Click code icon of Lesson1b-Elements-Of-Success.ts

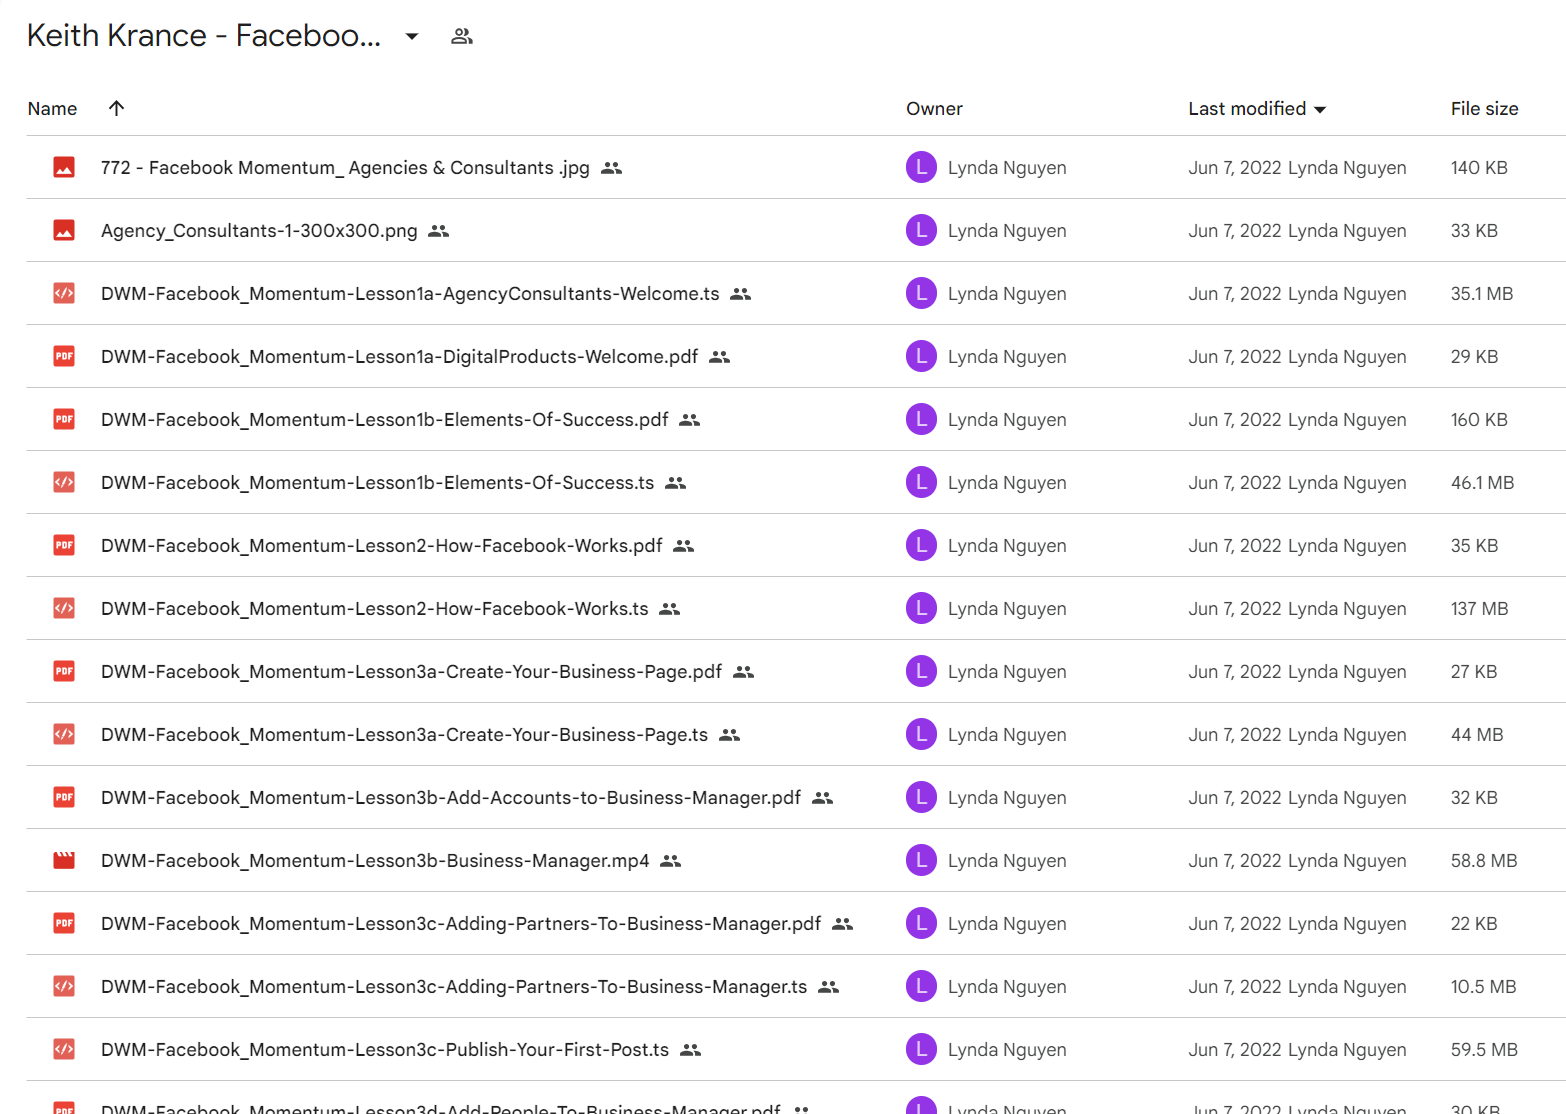64,482
